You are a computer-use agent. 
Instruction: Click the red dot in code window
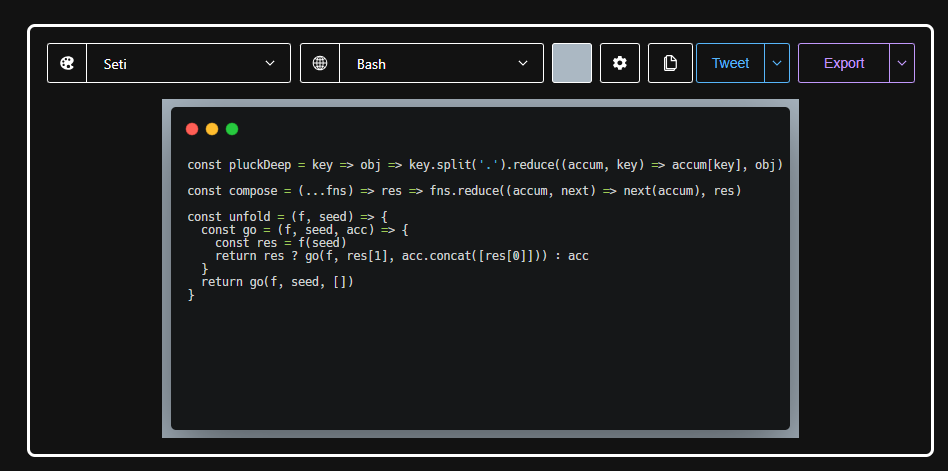click(192, 129)
